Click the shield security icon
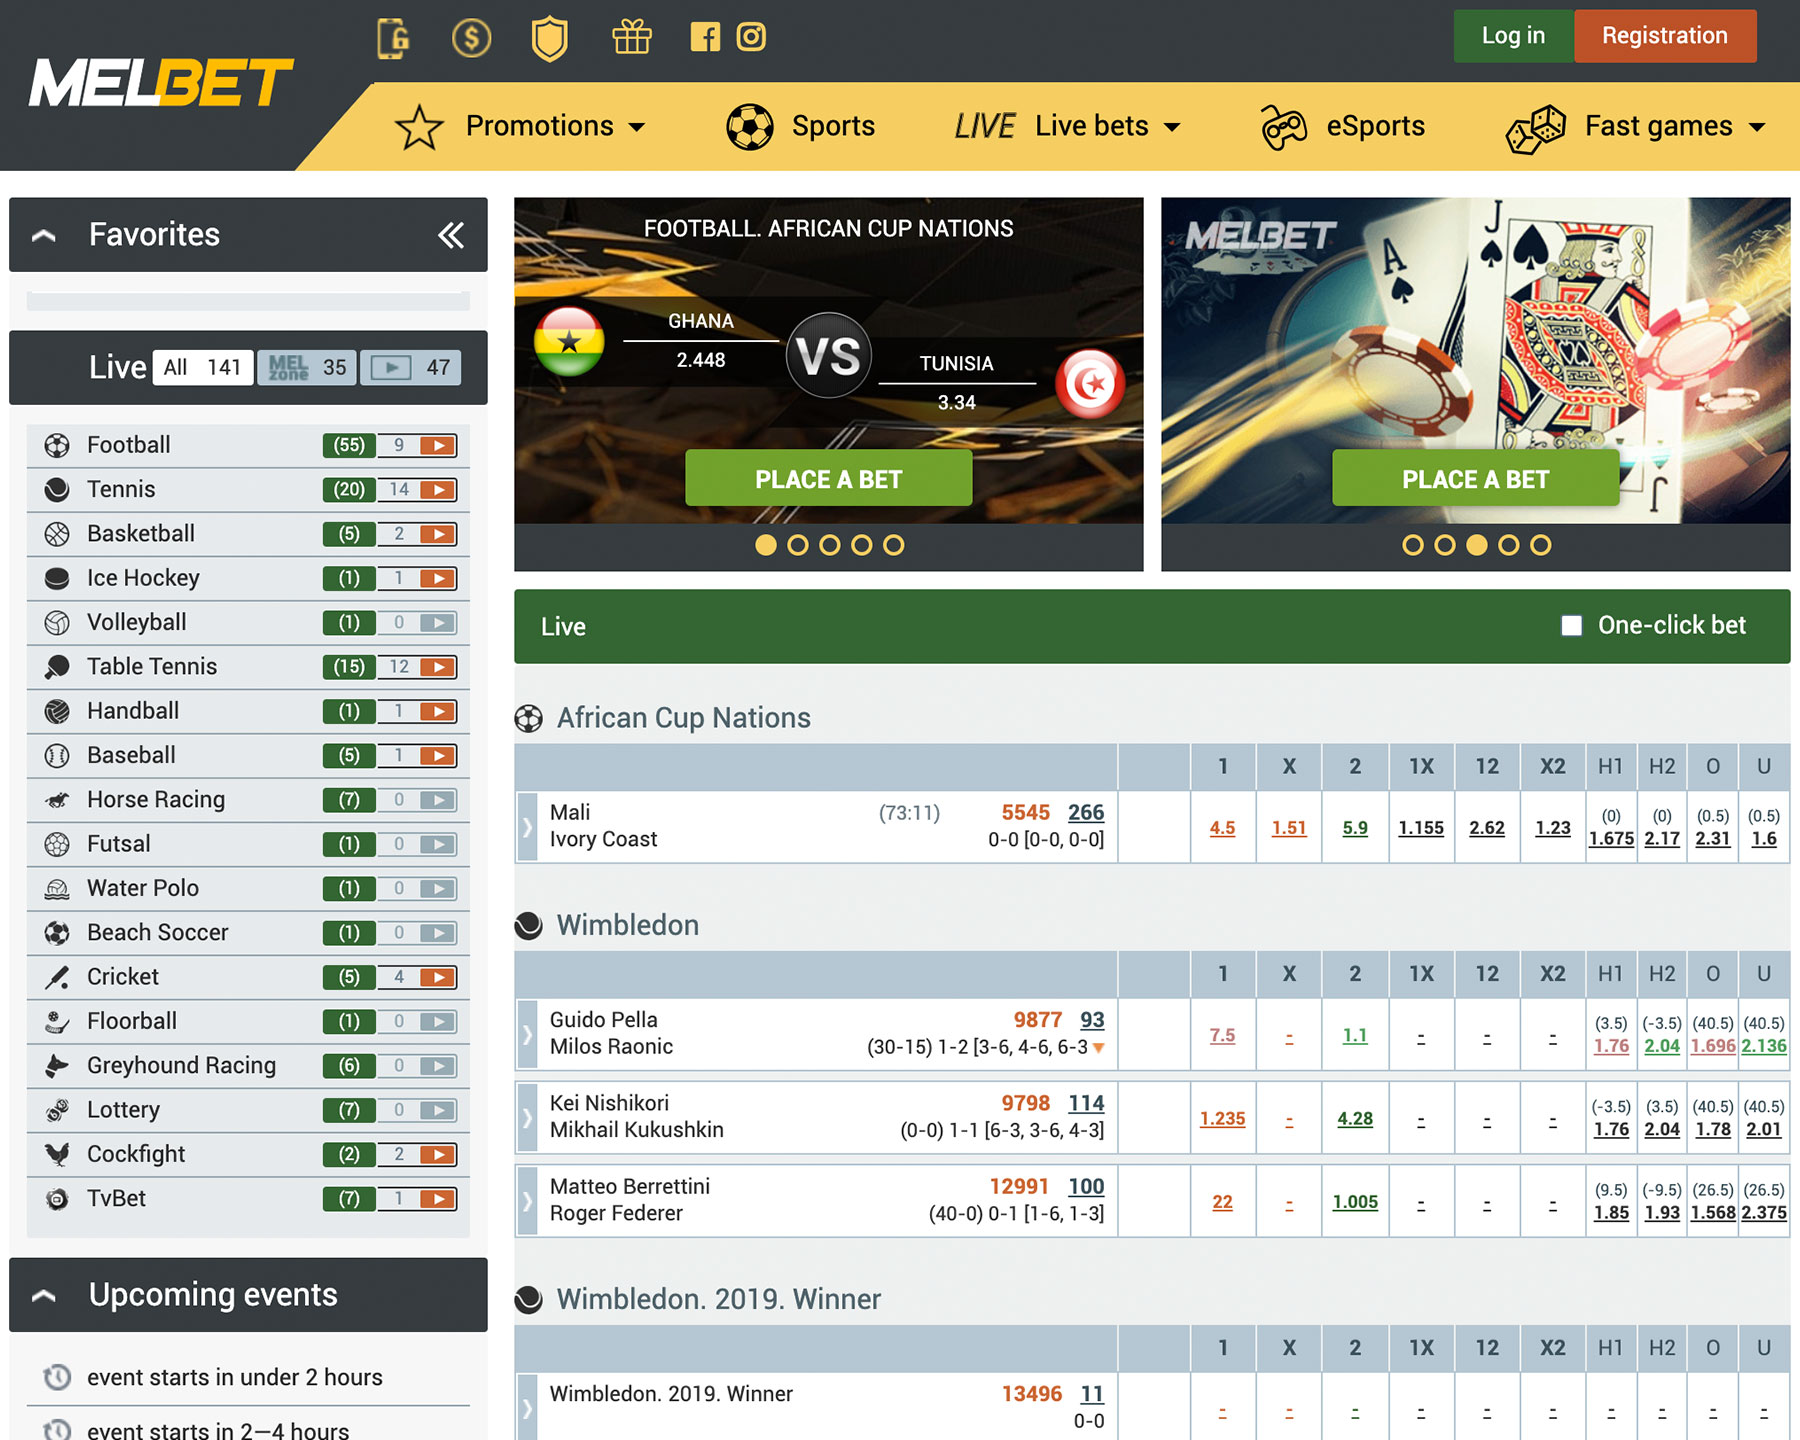 coord(550,39)
